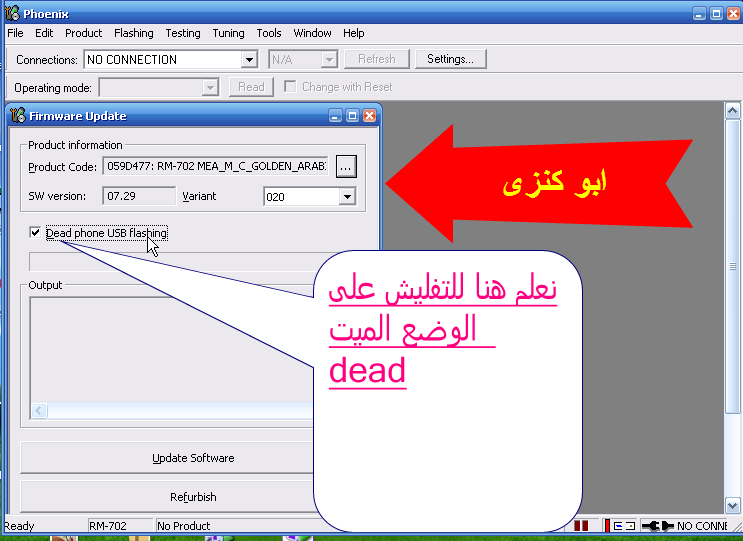The width and height of the screenshot is (743, 541).
Task: Minimize the Firmware Update window
Action: pyautogui.click(x=335, y=116)
